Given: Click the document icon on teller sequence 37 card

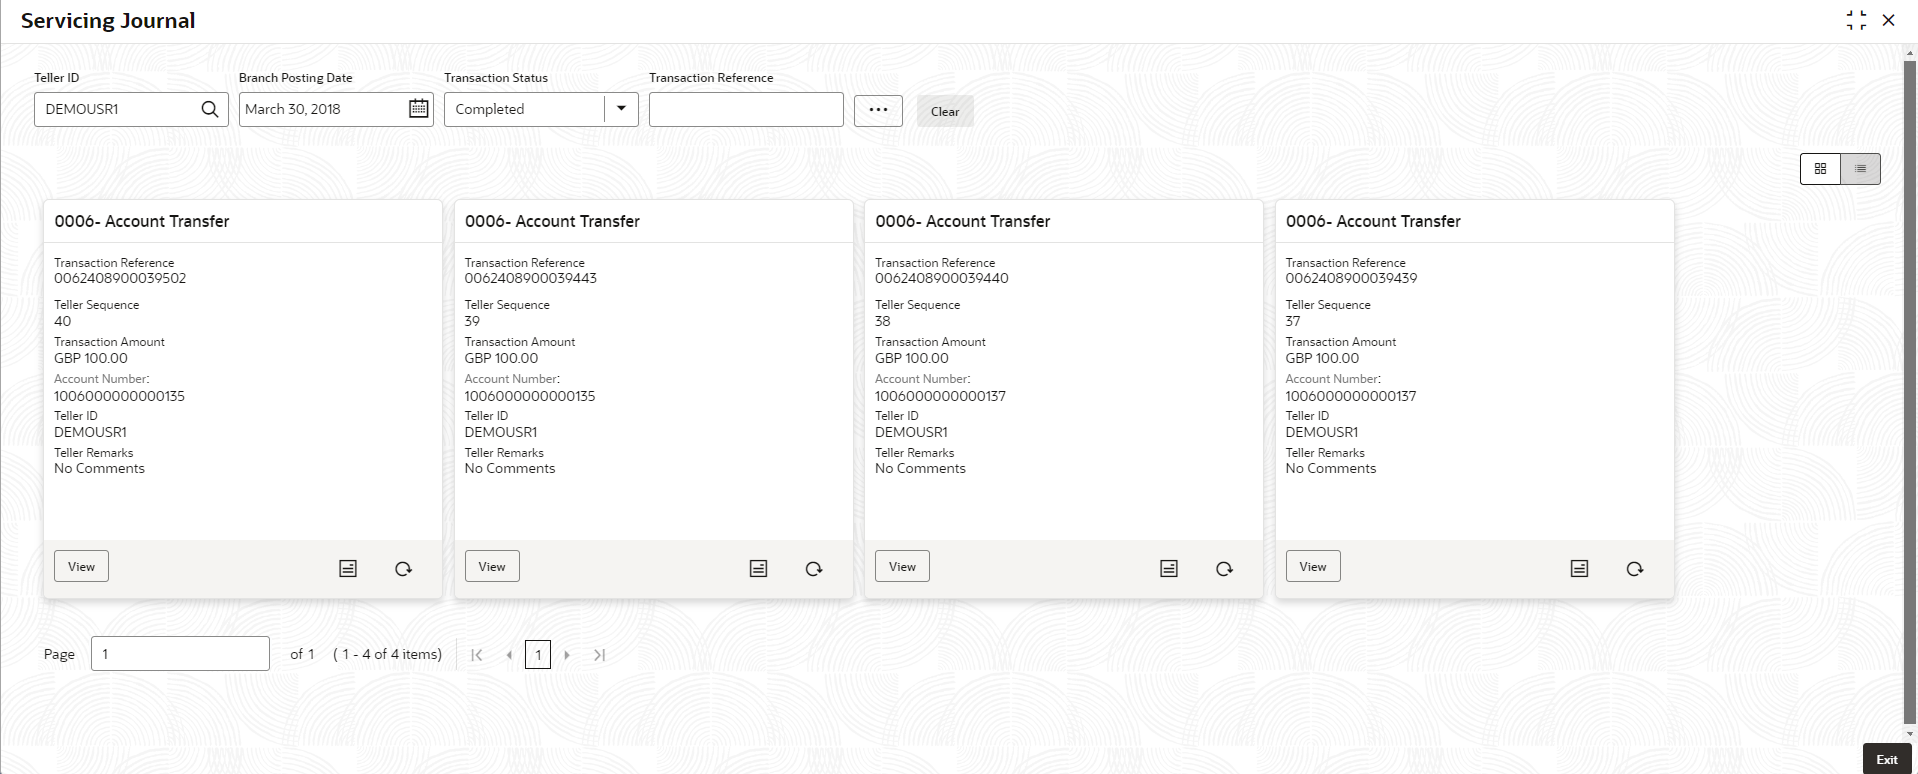Looking at the screenshot, I should [1580, 568].
